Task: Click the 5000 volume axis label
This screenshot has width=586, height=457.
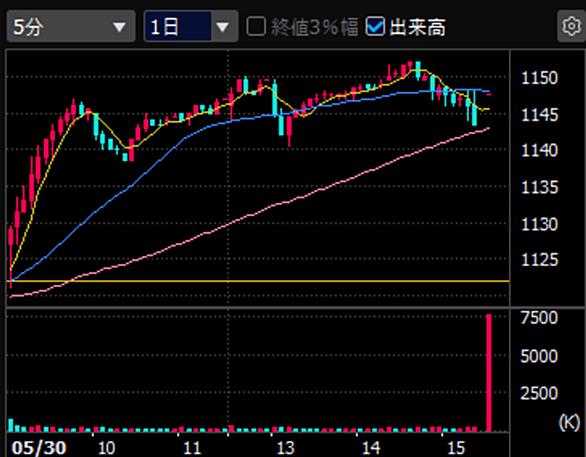Action: [x=539, y=356]
